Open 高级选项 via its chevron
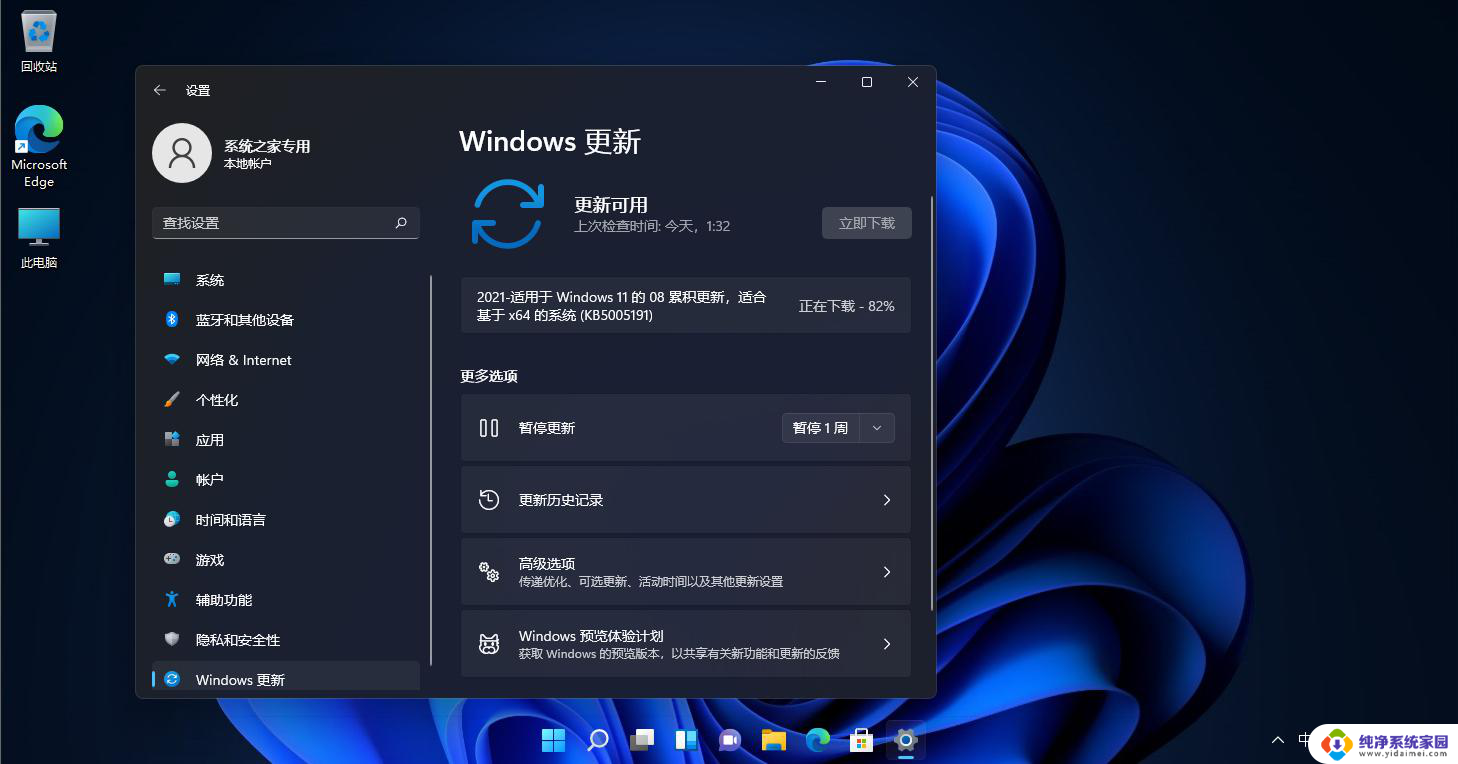Image resolution: width=1458 pixels, height=764 pixels. click(886, 572)
